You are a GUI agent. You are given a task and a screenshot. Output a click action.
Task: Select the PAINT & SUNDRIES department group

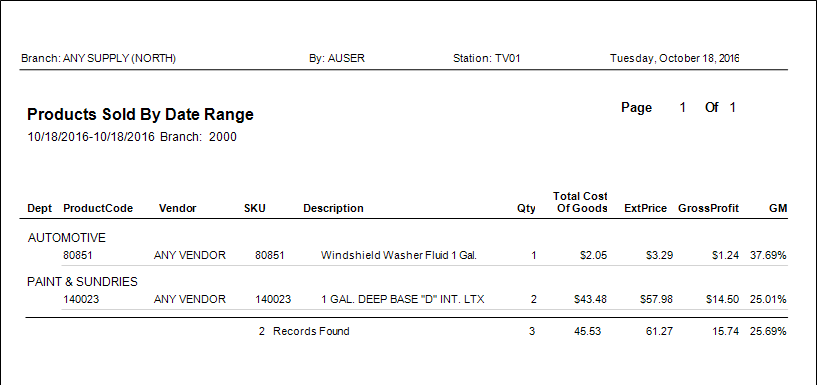(82, 282)
